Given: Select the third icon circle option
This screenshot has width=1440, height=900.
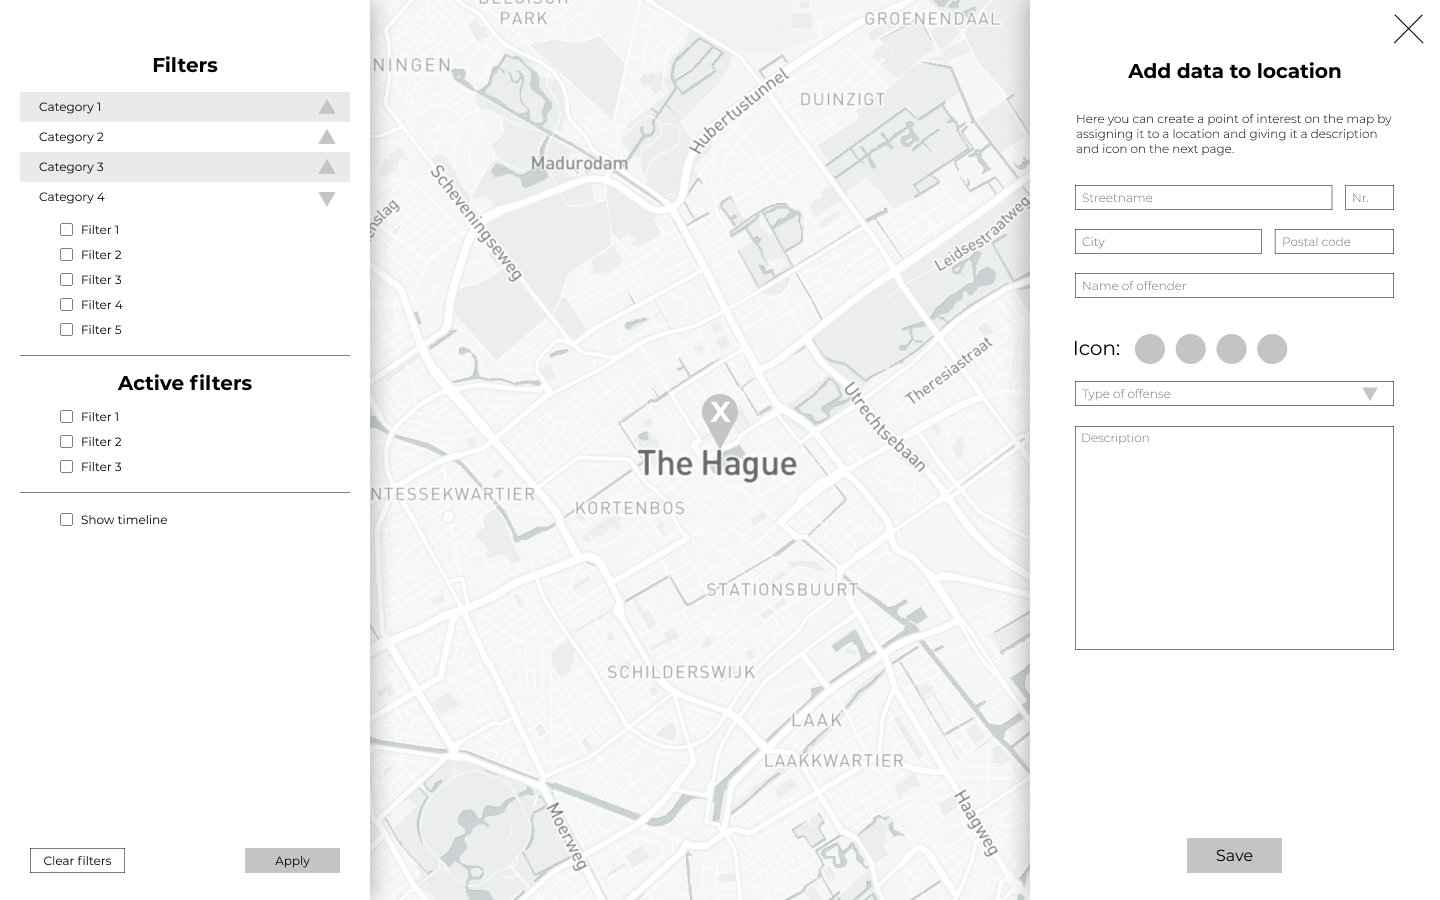Looking at the screenshot, I should tap(1231, 349).
